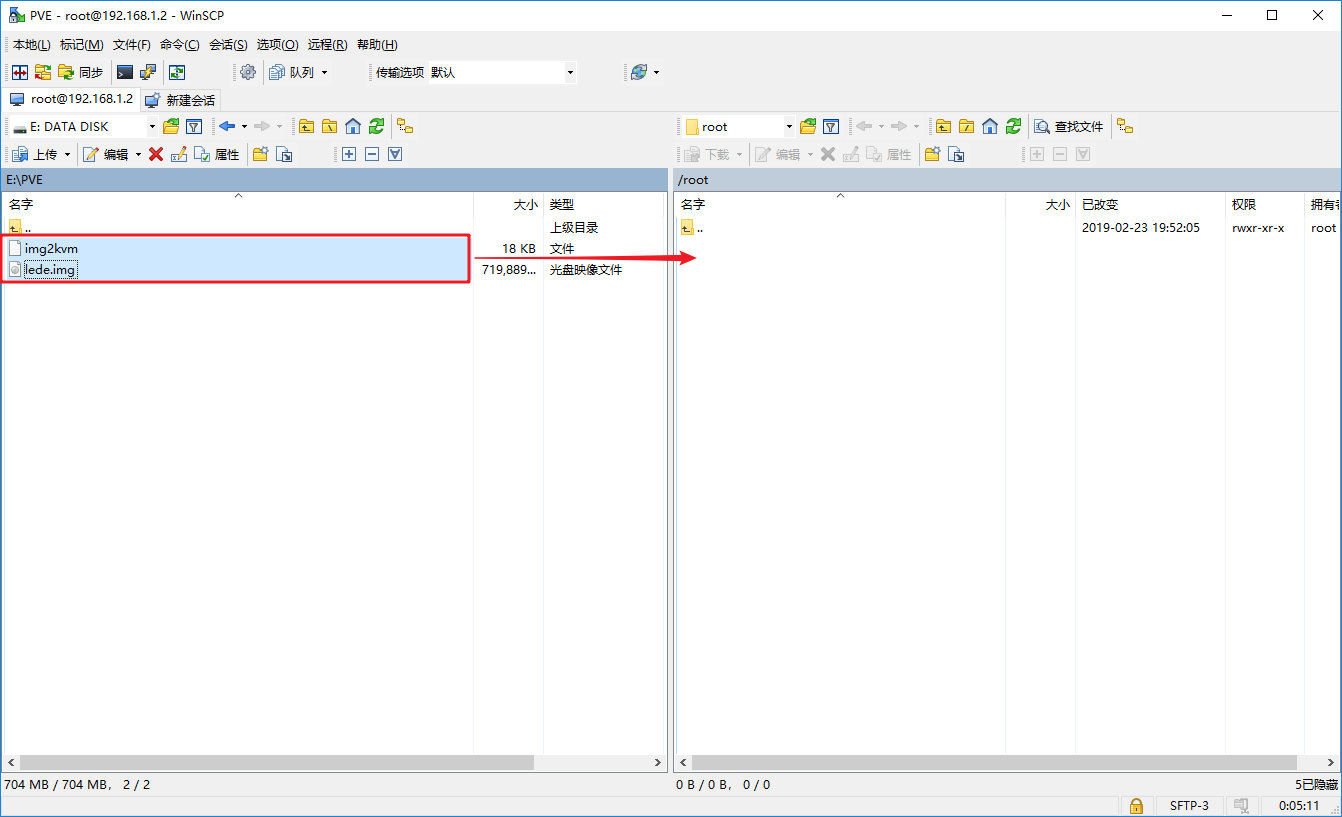Go to root directory in remote panel
Viewport: 1342px width, 817px height.
pos(966,127)
